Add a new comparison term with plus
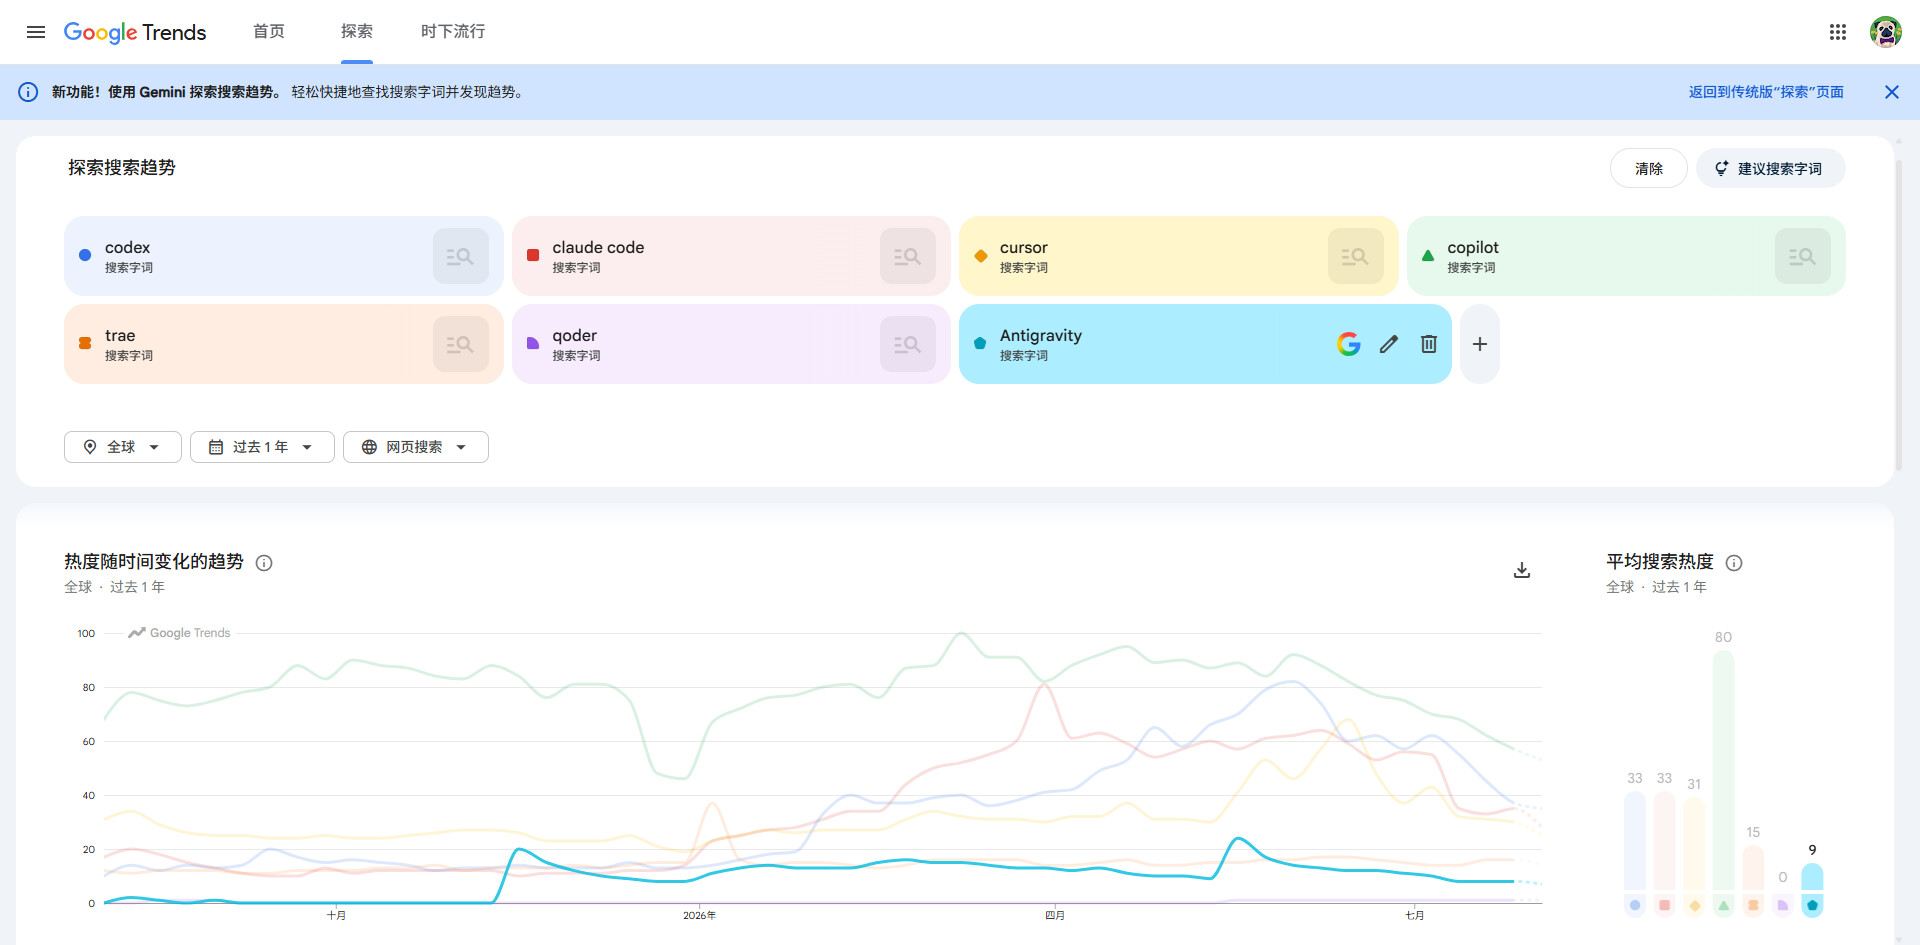The image size is (1920, 945). point(1480,344)
